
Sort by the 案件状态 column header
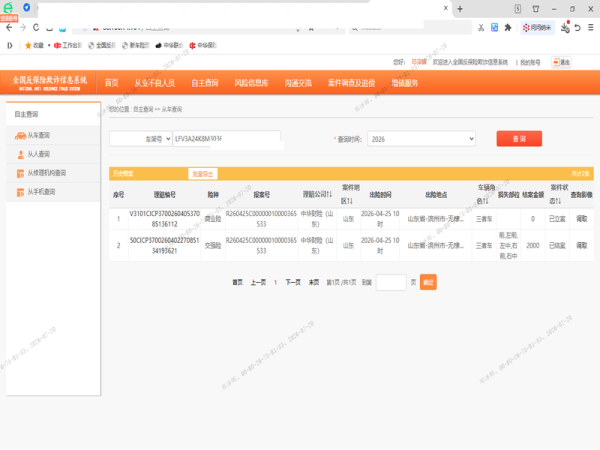click(558, 194)
